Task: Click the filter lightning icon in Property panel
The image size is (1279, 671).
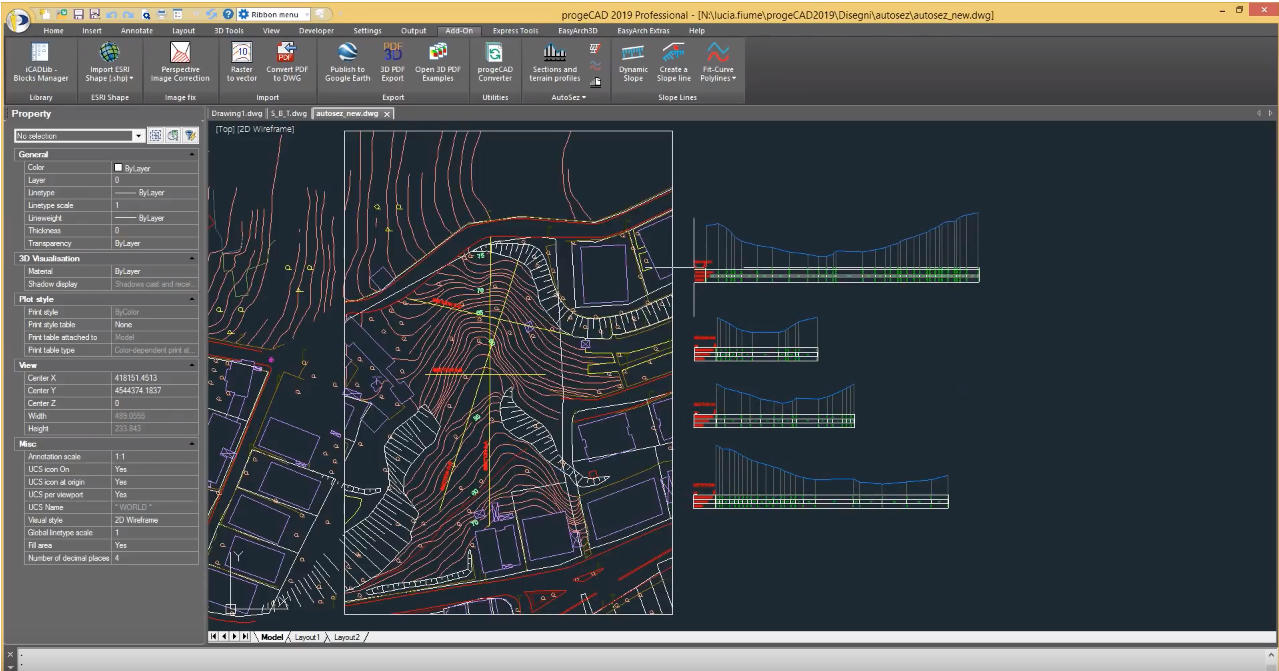Action: pyautogui.click(x=190, y=135)
